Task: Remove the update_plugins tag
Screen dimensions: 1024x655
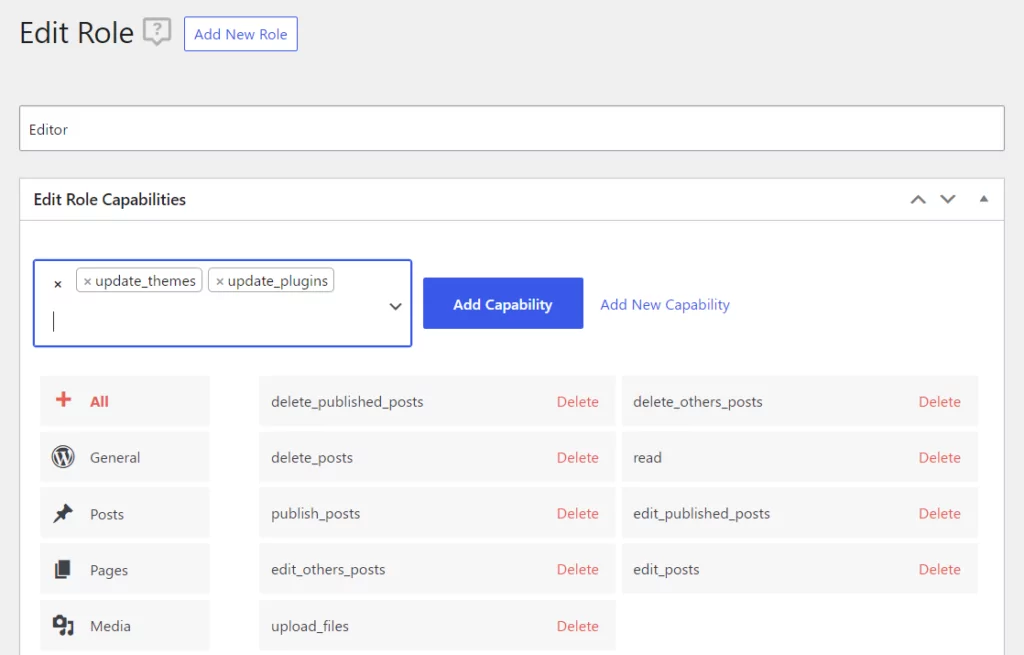Action: [219, 281]
